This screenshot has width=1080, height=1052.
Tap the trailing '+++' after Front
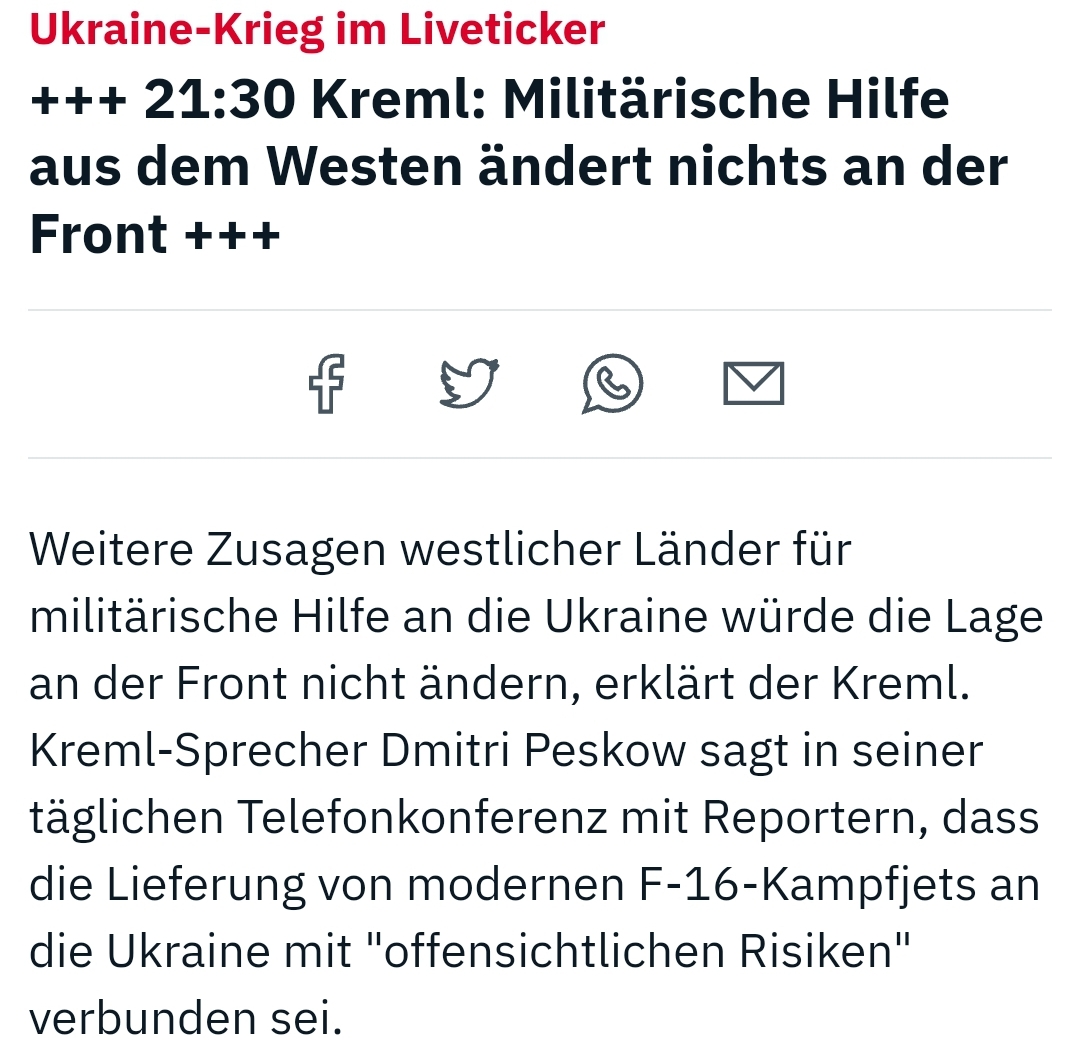232,233
